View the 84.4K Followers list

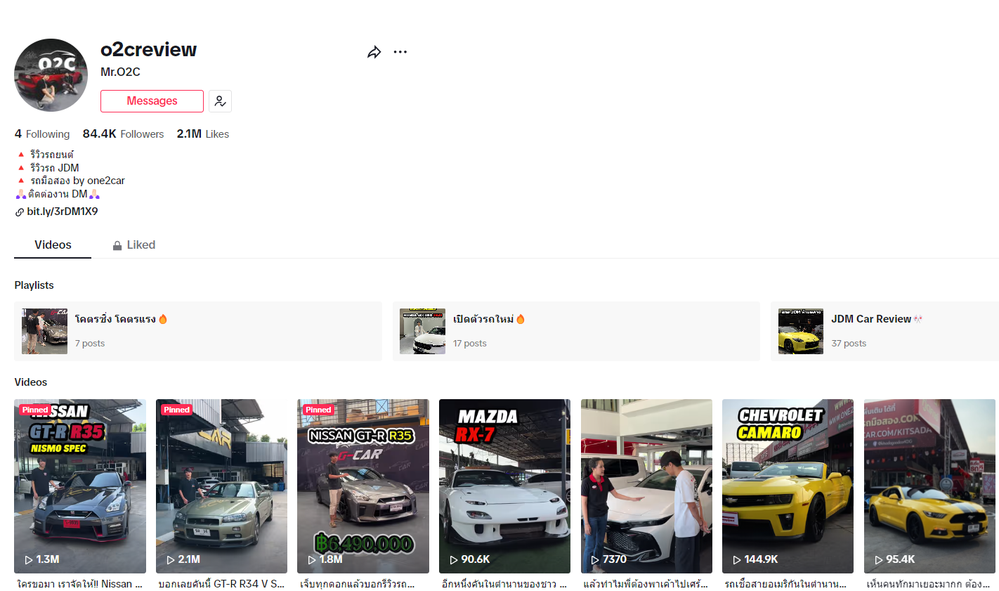click(123, 133)
